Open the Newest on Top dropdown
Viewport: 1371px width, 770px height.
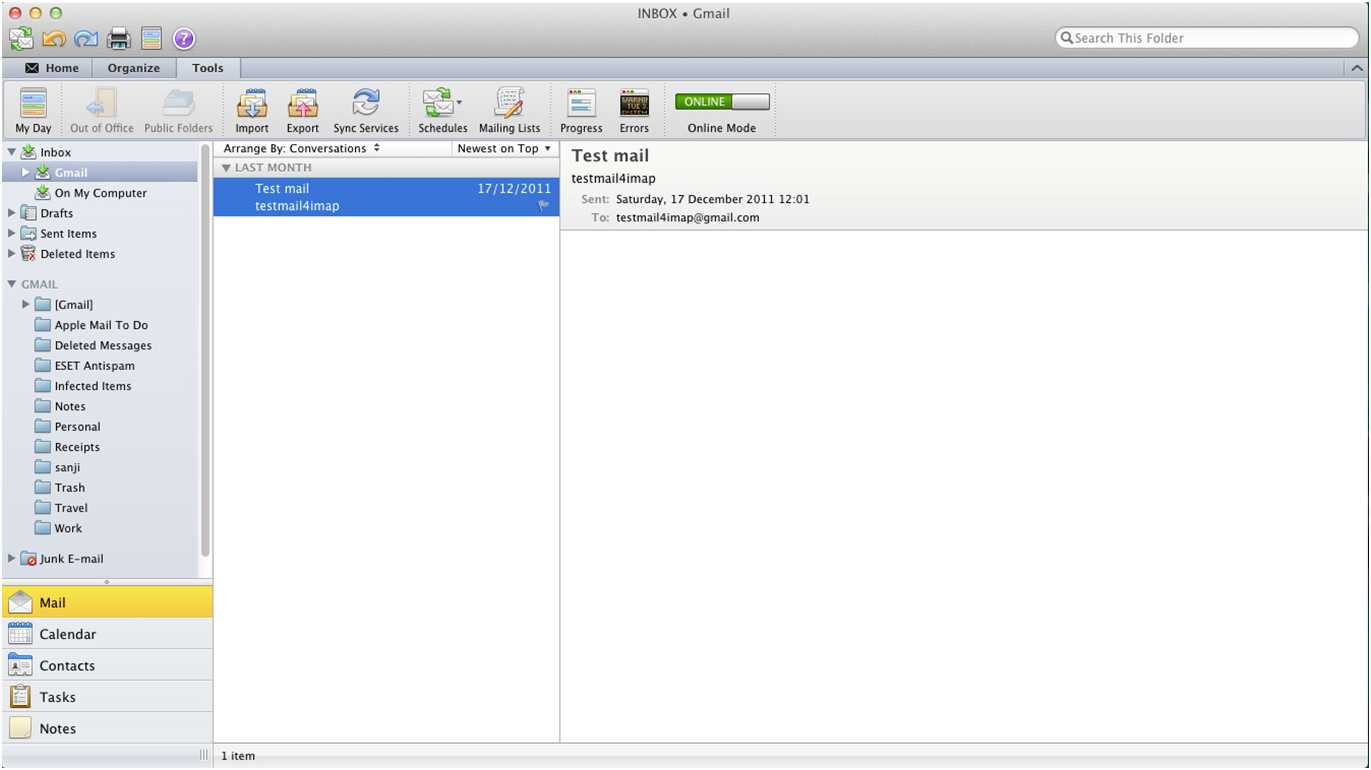[504, 148]
